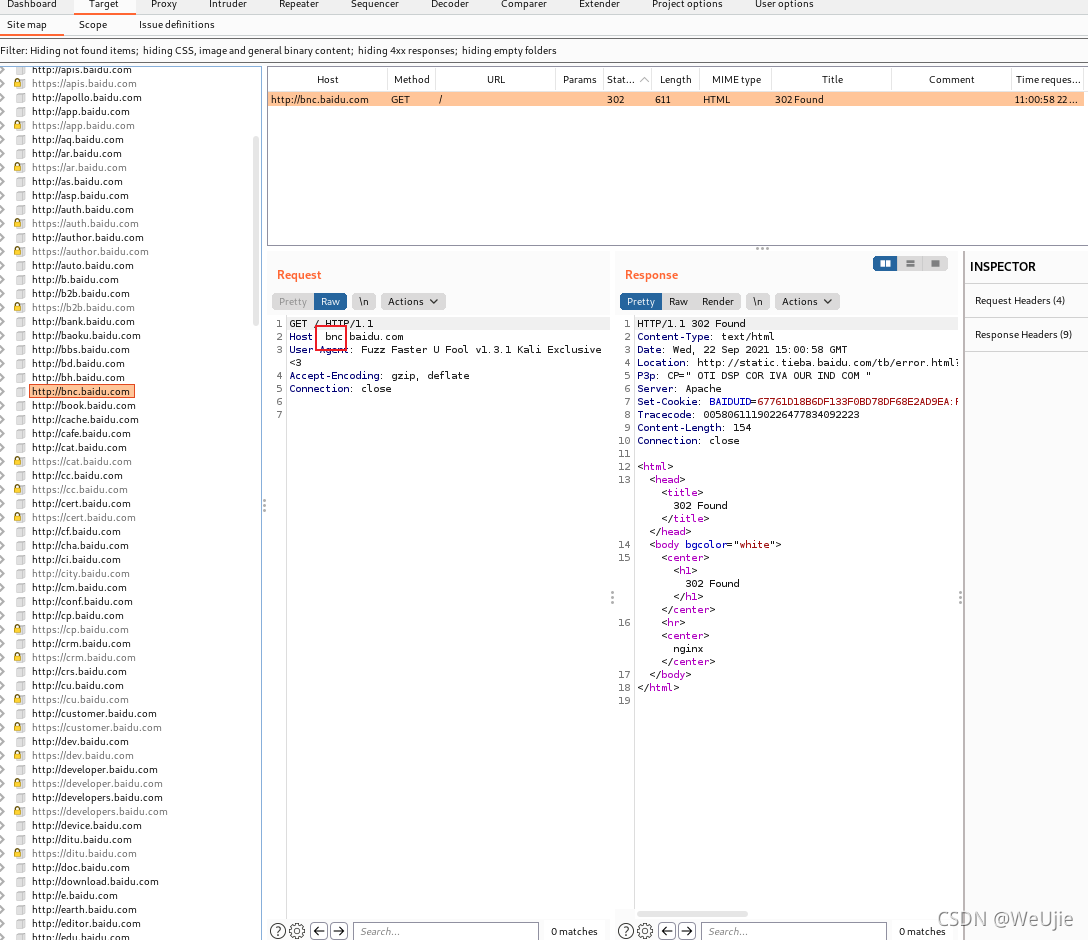
Task: Click lock icon of https://apis.baidu.com
Action: pyautogui.click(x=19, y=83)
